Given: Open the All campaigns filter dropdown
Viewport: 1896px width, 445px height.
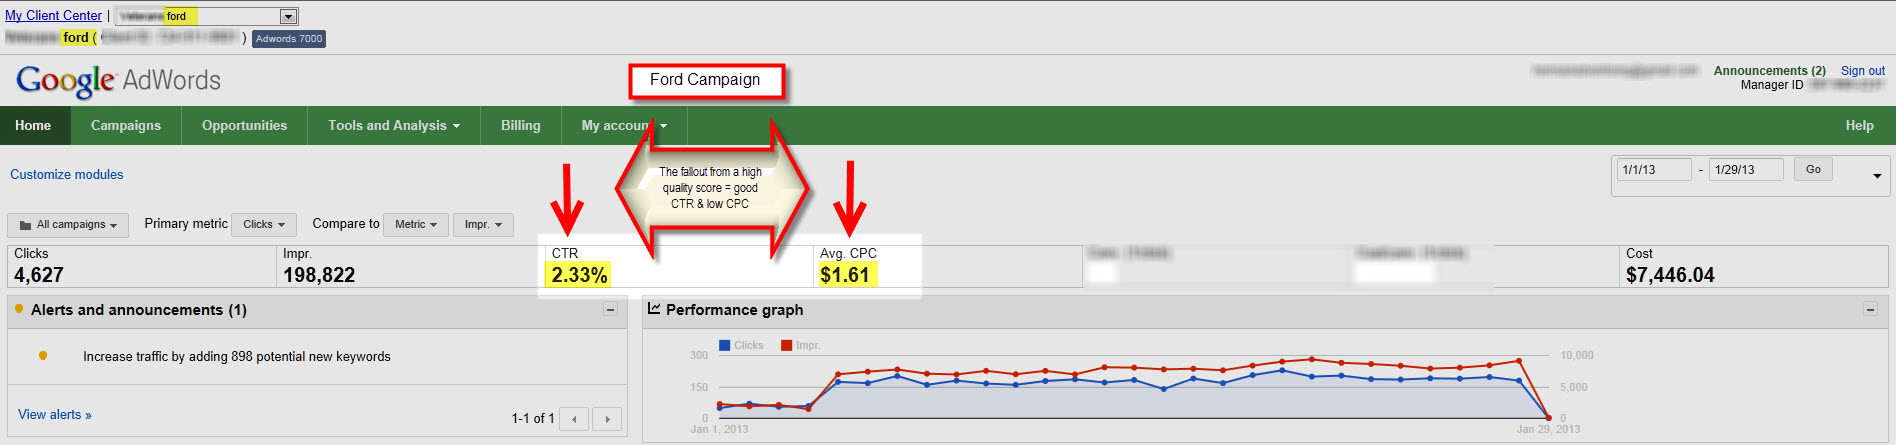Looking at the screenshot, I should pyautogui.click(x=68, y=225).
